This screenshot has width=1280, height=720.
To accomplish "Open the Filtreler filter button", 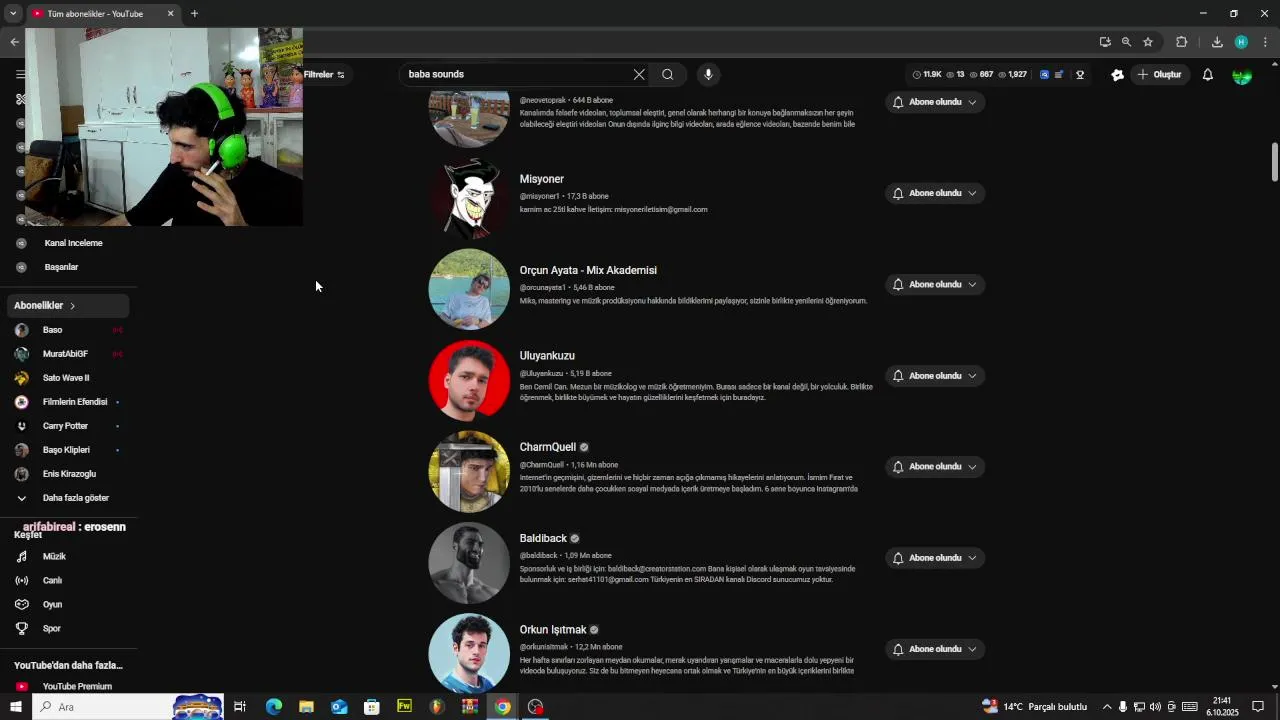I will tap(323, 74).
